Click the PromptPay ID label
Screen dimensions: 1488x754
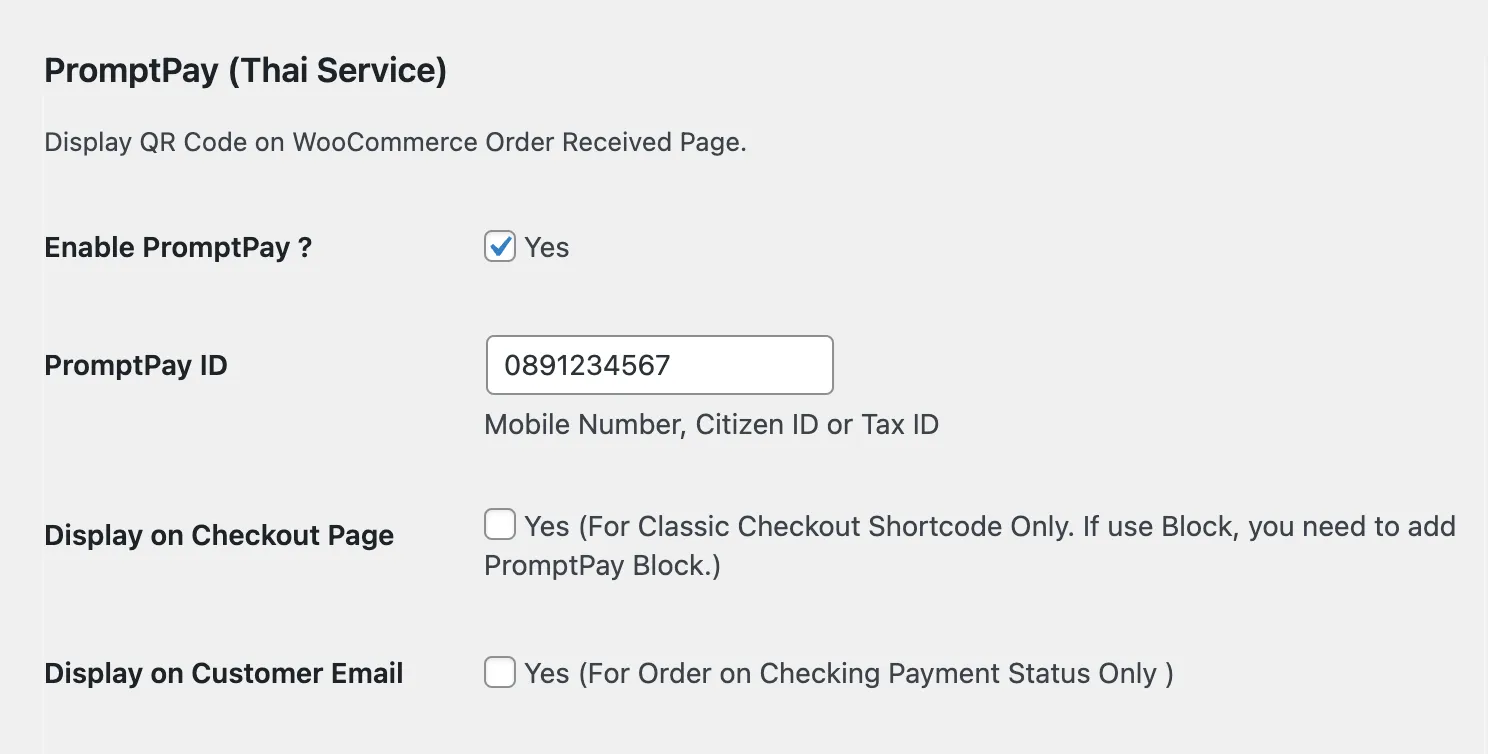pyautogui.click(x=136, y=365)
